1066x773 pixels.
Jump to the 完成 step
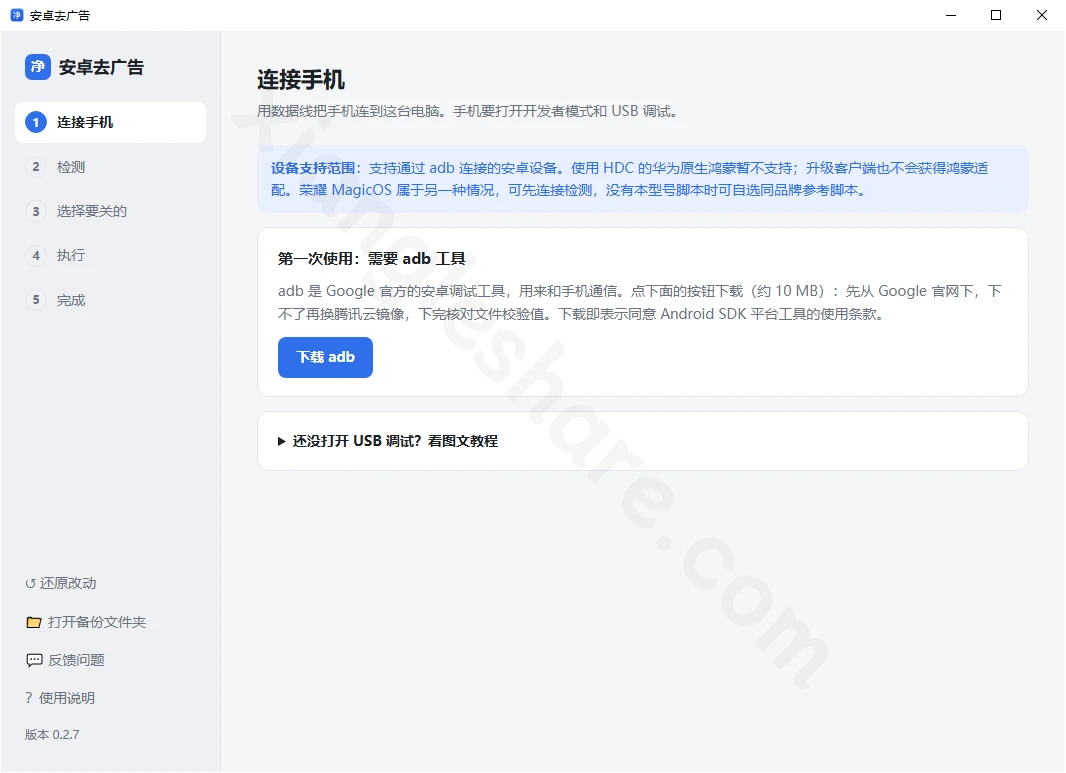[x=110, y=300]
